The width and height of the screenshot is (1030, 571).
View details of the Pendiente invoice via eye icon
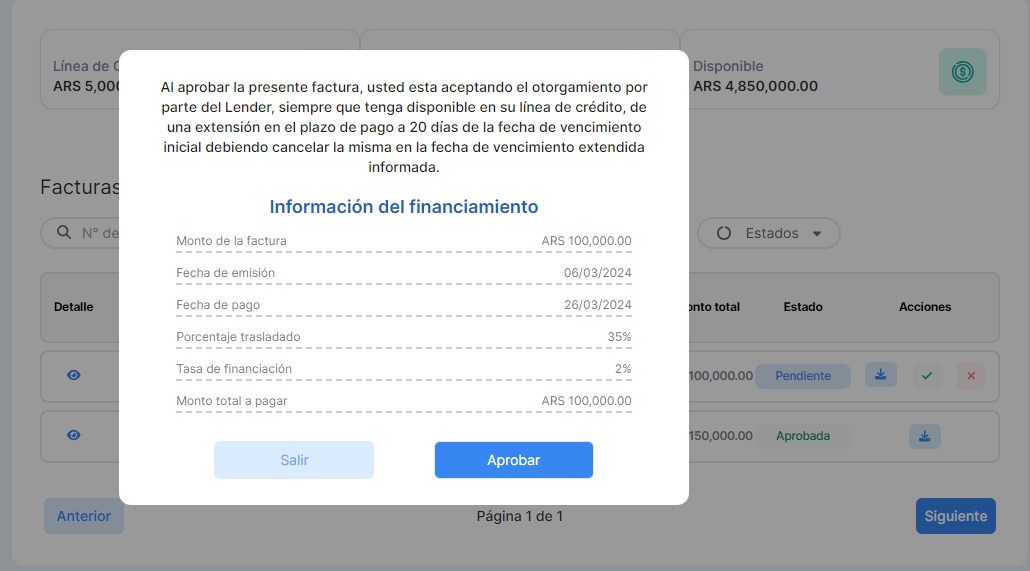pos(74,375)
